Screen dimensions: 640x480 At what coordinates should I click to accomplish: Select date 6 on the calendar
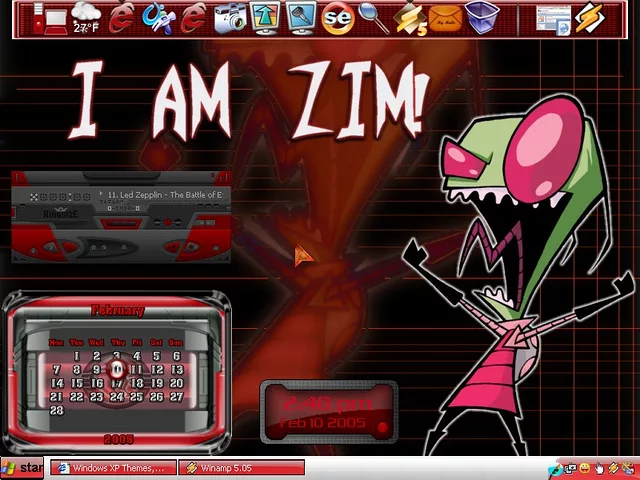(x=176, y=356)
